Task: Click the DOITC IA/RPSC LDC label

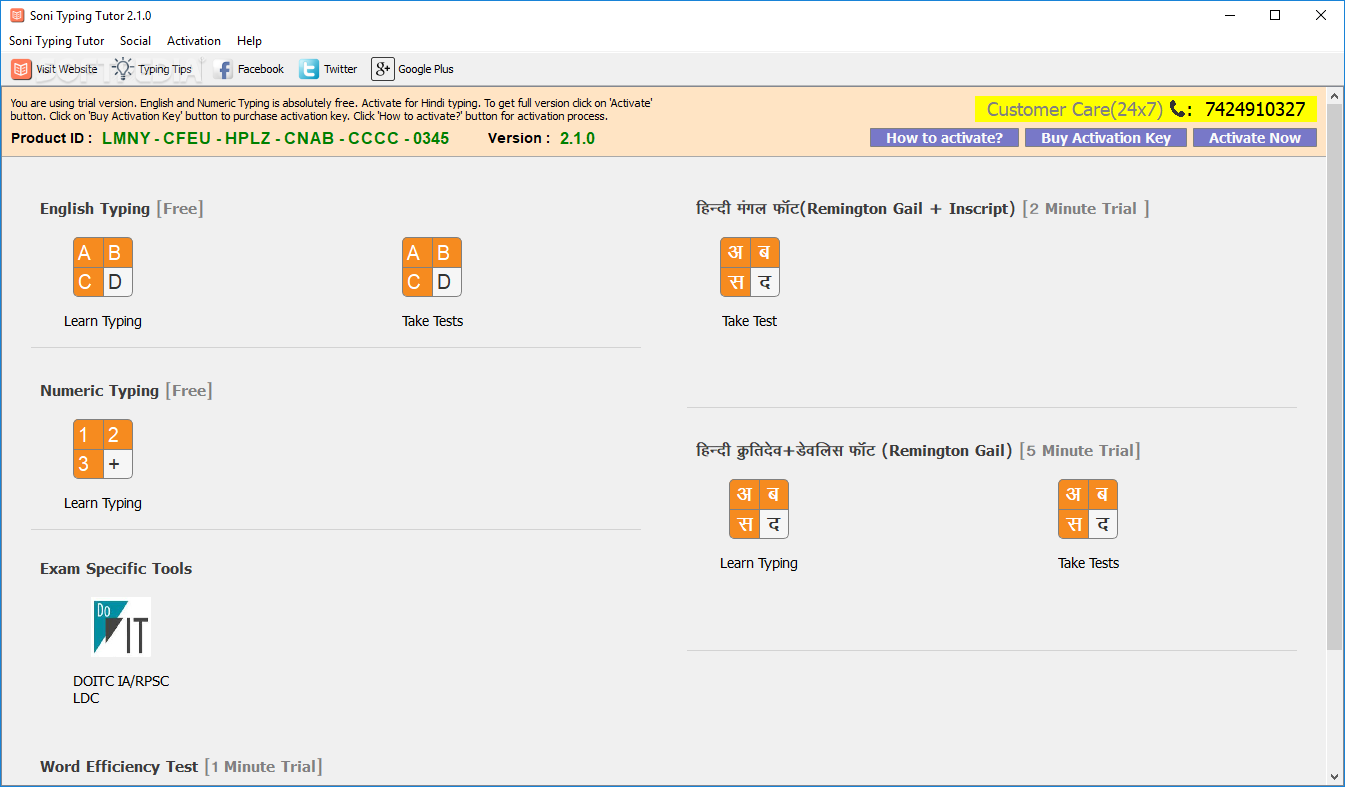Action: 121,689
